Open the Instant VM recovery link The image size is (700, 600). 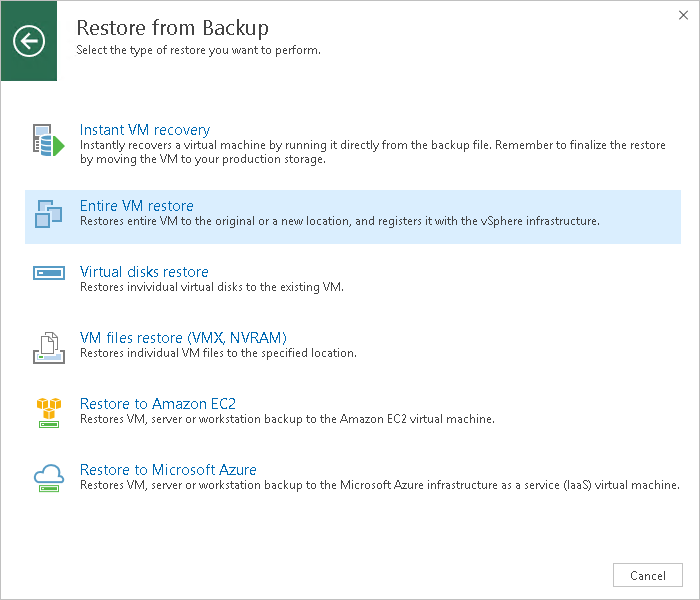click(x=144, y=130)
